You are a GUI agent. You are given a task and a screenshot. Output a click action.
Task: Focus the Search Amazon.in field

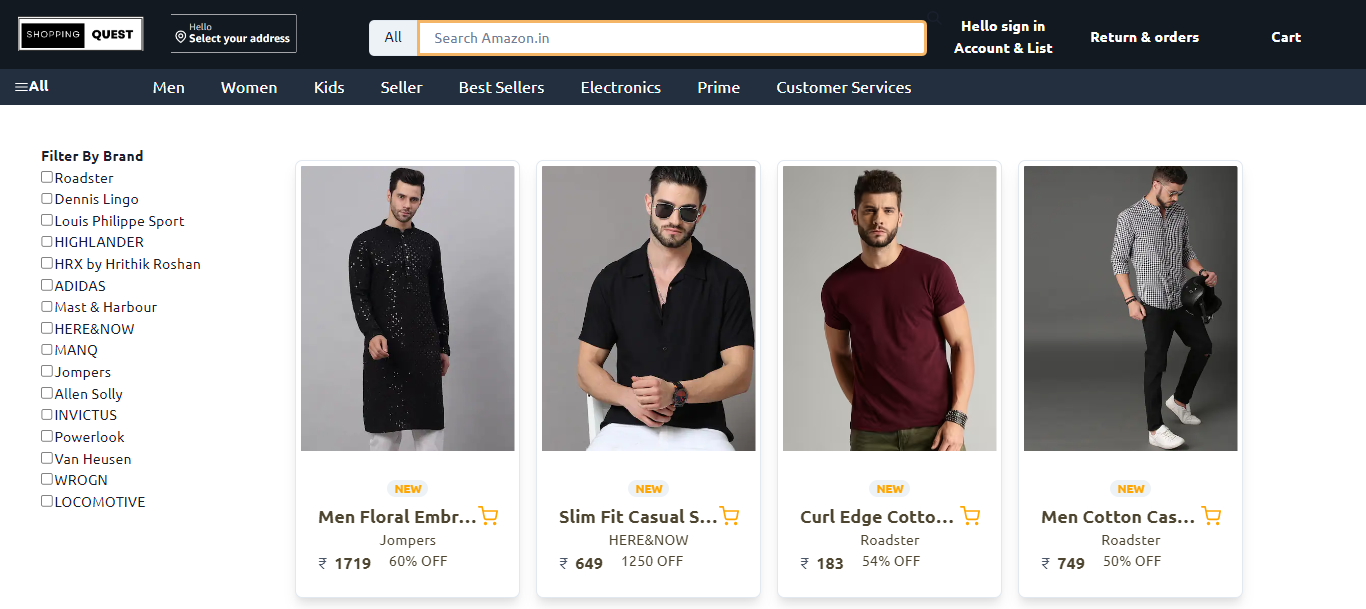pos(672,38)
